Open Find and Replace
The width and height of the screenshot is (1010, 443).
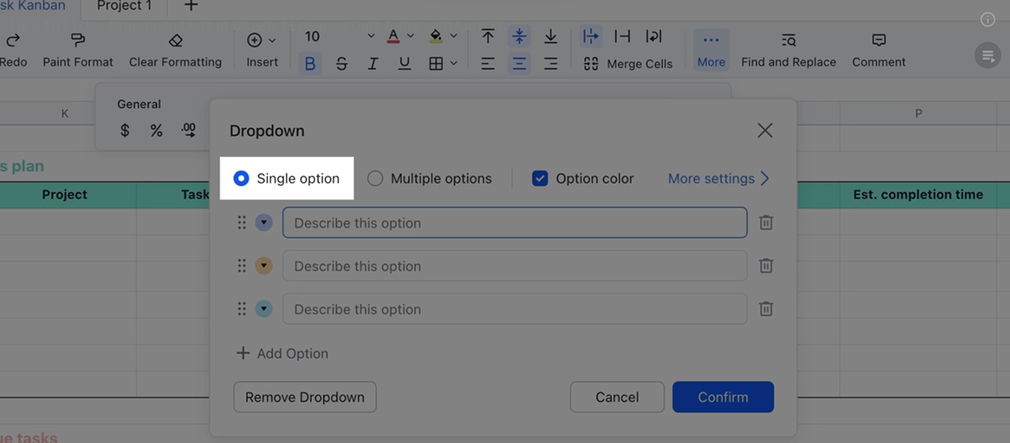788,49
